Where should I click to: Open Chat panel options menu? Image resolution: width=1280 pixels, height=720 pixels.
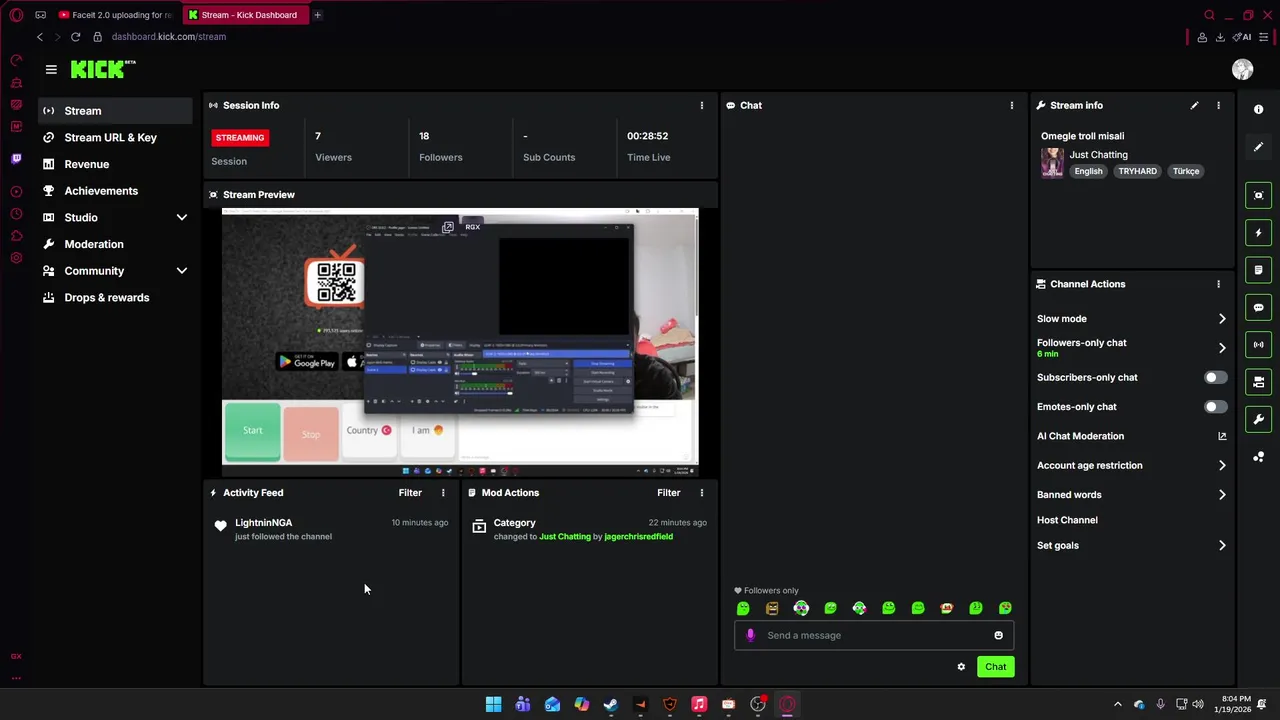1011,105
